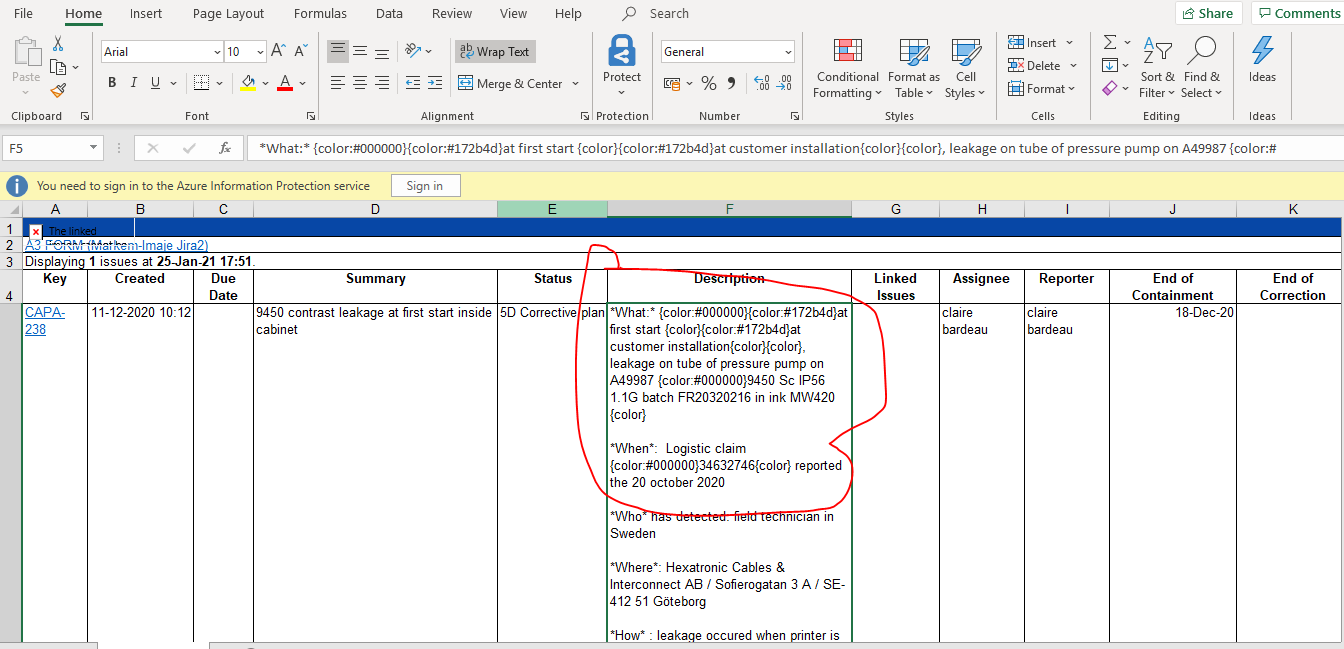This screenshot has height=649, width=1344.
Task: Open the Comments pane button
Action: [x=1298, y=13]
